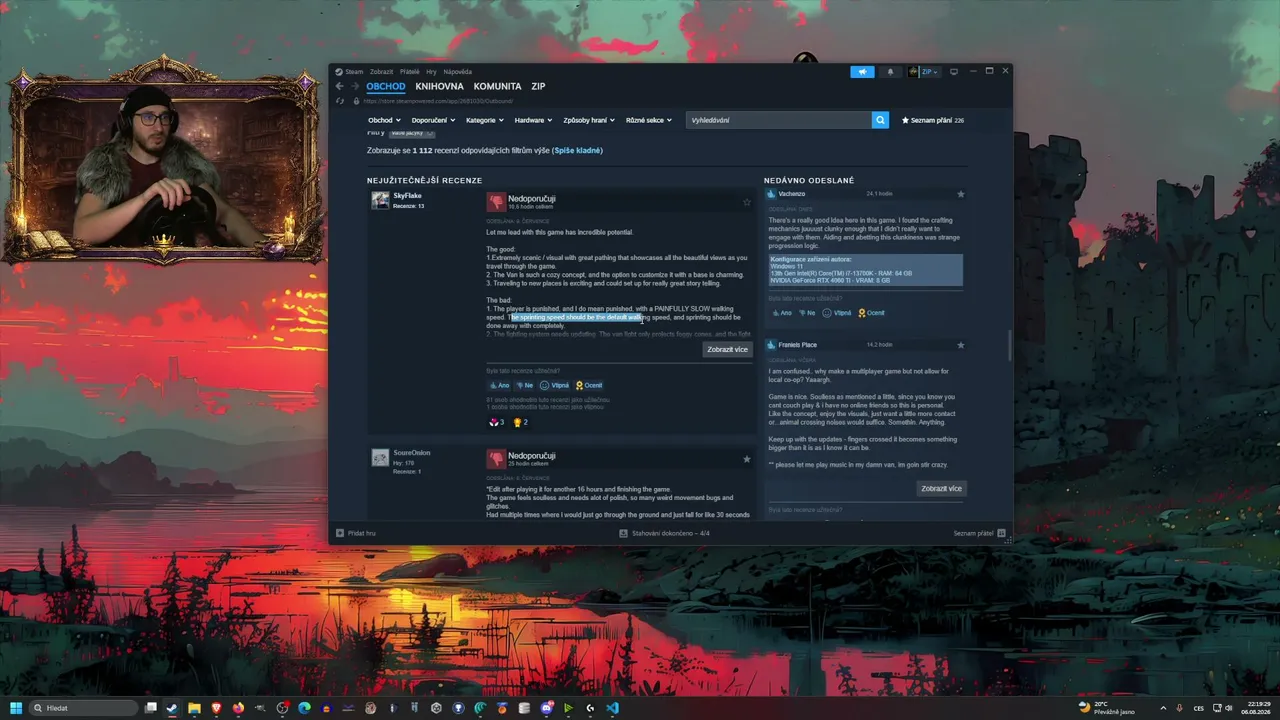Click the star on SoureOnion's review

click(746, 459)
